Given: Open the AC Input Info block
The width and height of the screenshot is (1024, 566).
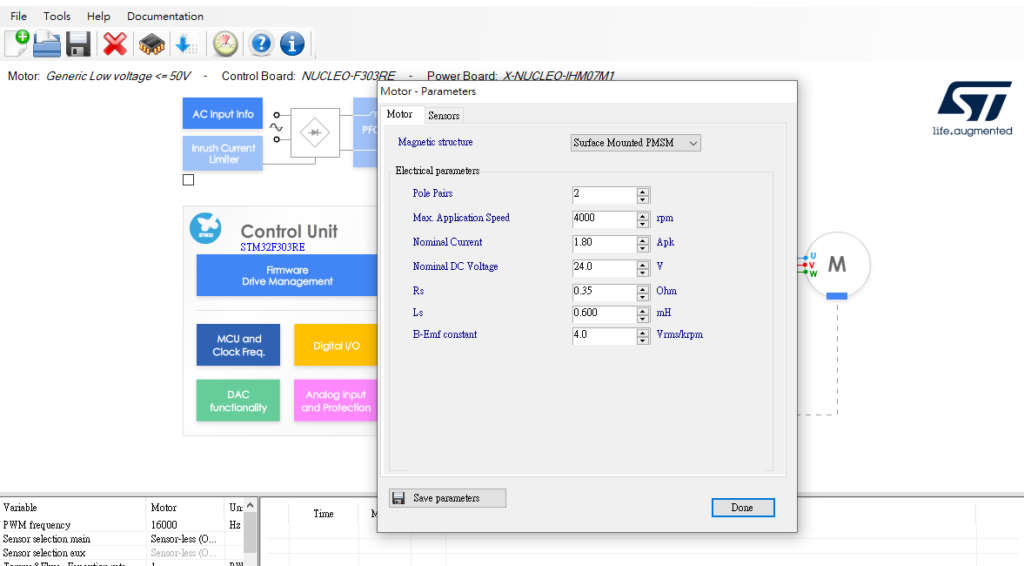Looking at the screenshot, I should pyautogui.click(x=223, y=114).
